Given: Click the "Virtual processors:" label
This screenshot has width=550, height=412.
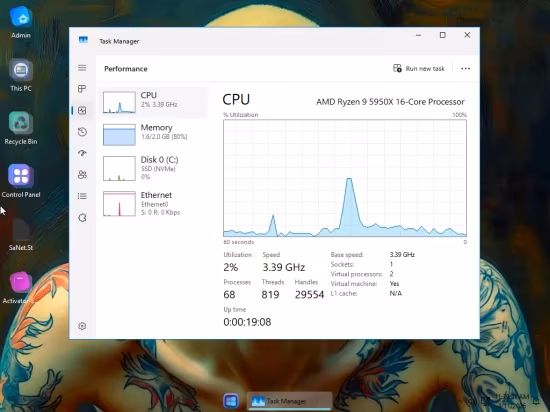Looking at the screenshot, I should click(356, 274).
